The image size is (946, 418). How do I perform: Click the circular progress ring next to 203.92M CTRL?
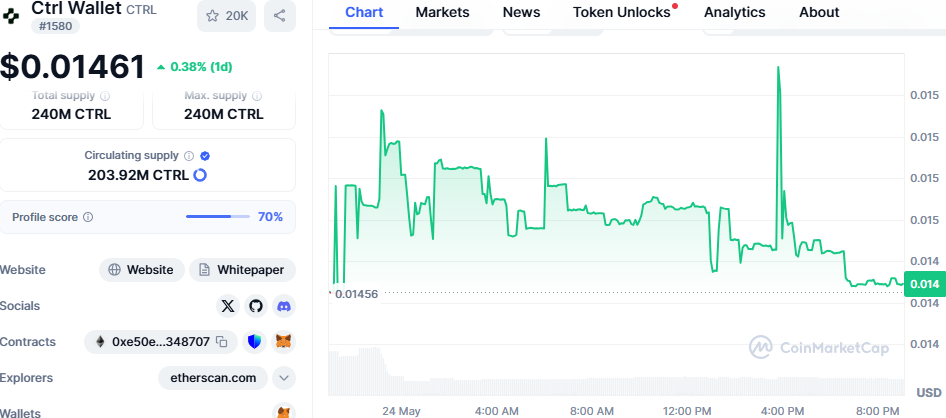[200, 175]
